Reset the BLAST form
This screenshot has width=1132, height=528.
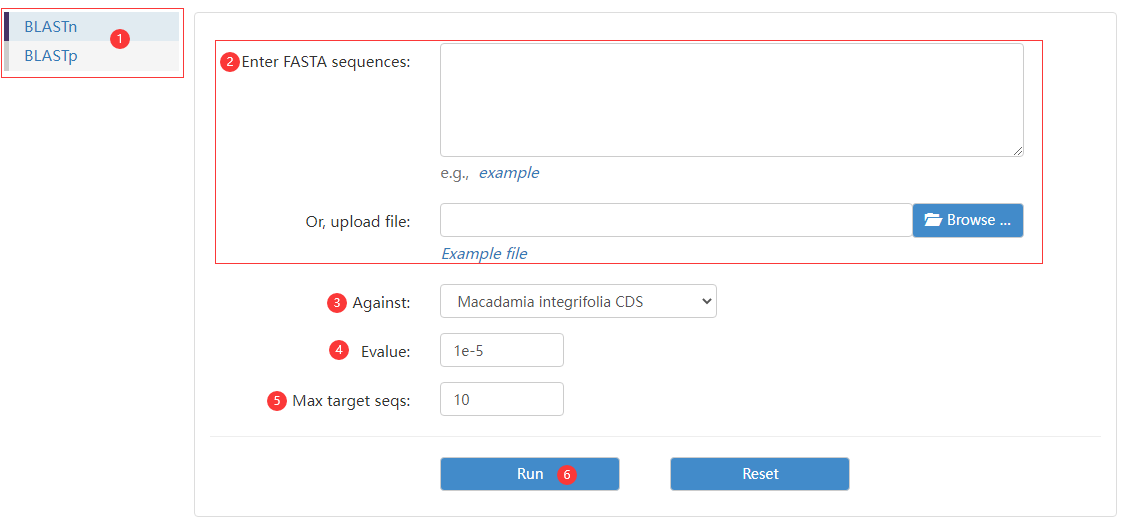tap(759, 474)
